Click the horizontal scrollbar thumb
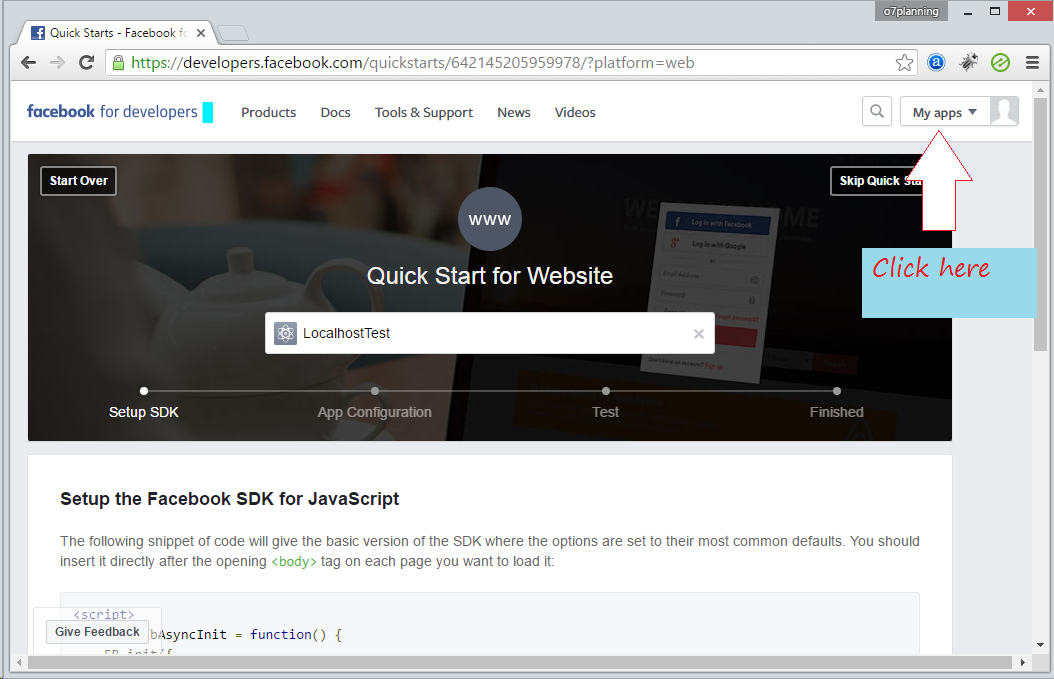Viewport: 1054px width, 679px height. [520, 662]
